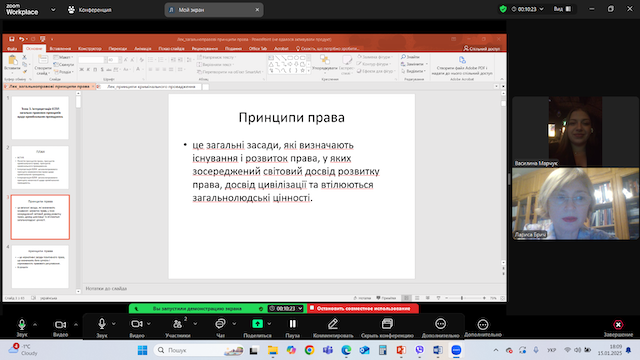The height and width of the screenshot is (360, 640).
Task: Open the Анімація ribbon tab
Action: click(x=143, y=49)
